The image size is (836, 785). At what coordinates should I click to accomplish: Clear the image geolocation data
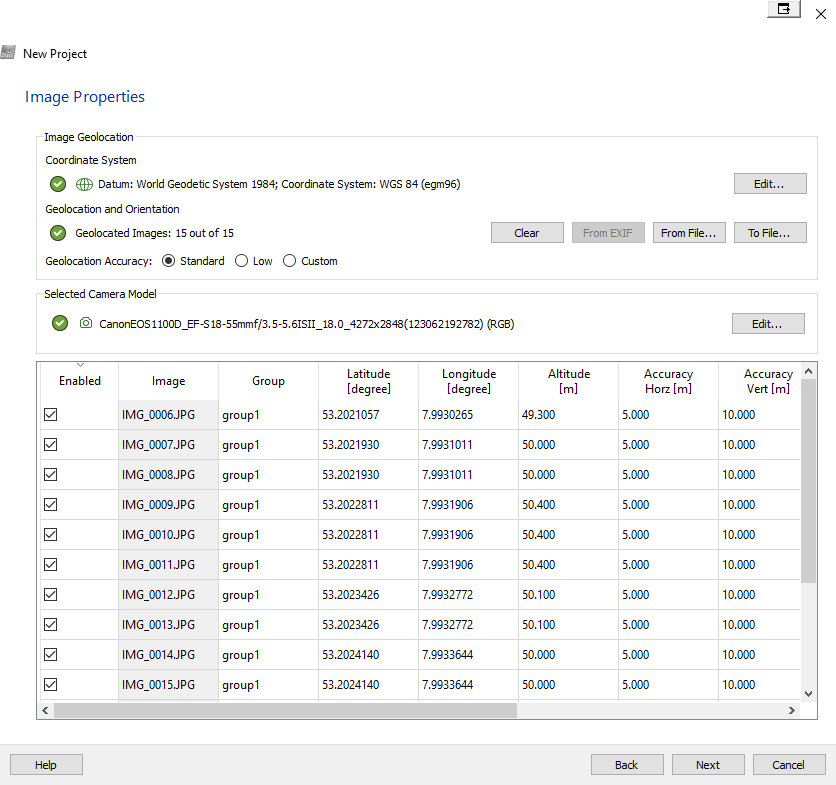(527, 233)
